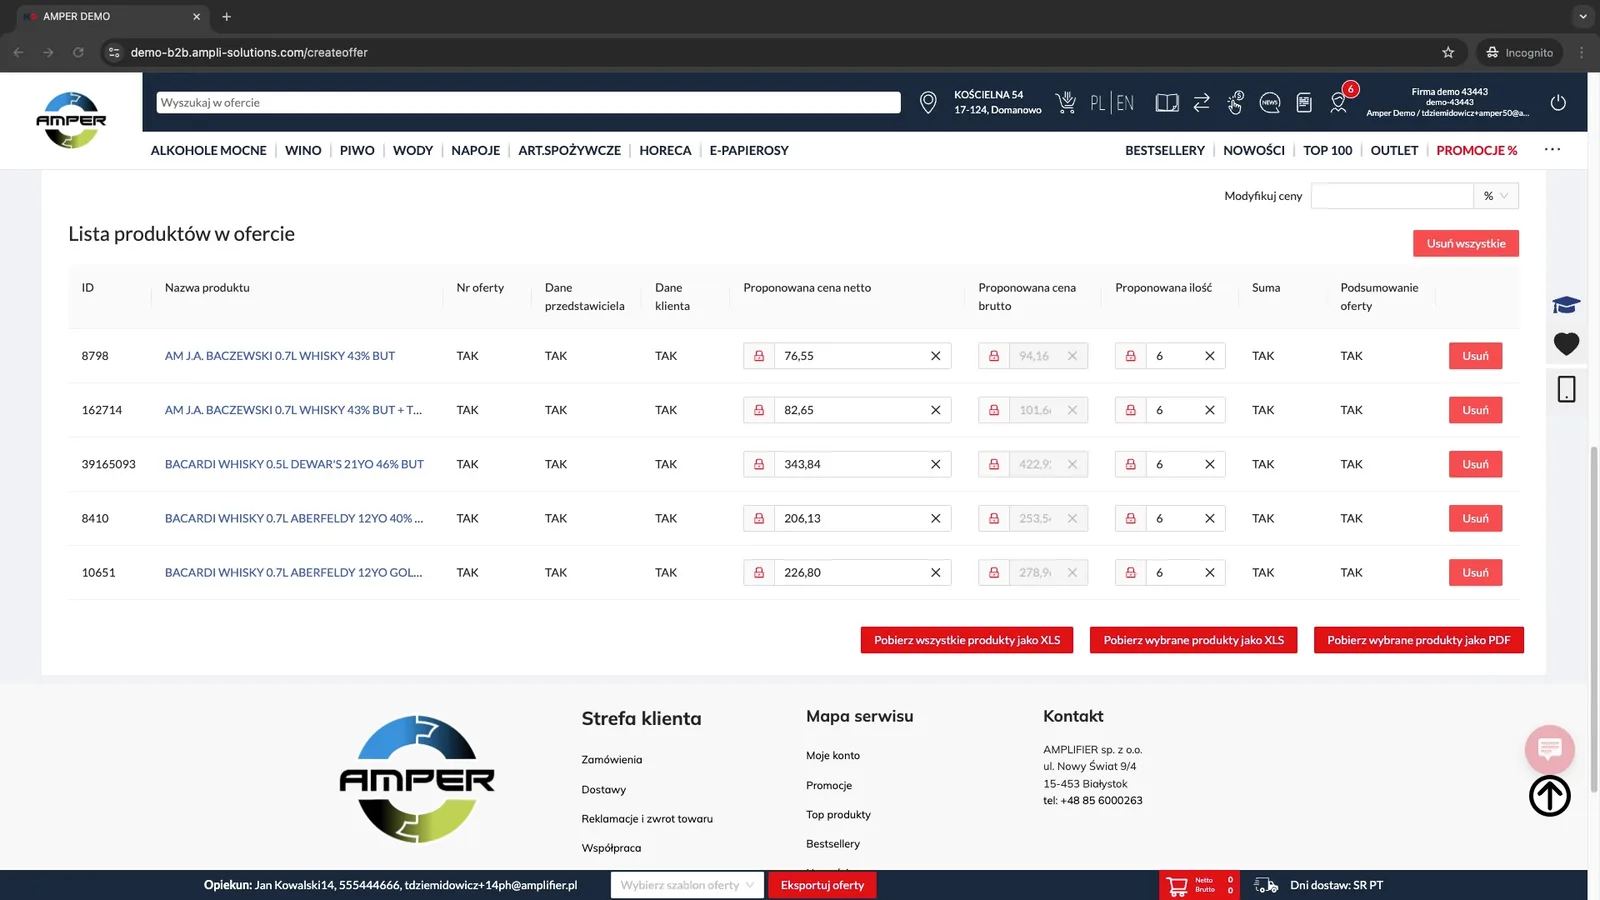Open the documents icon in header
This screenshot has height=900, width=1600.
(x=1304, y=102)
